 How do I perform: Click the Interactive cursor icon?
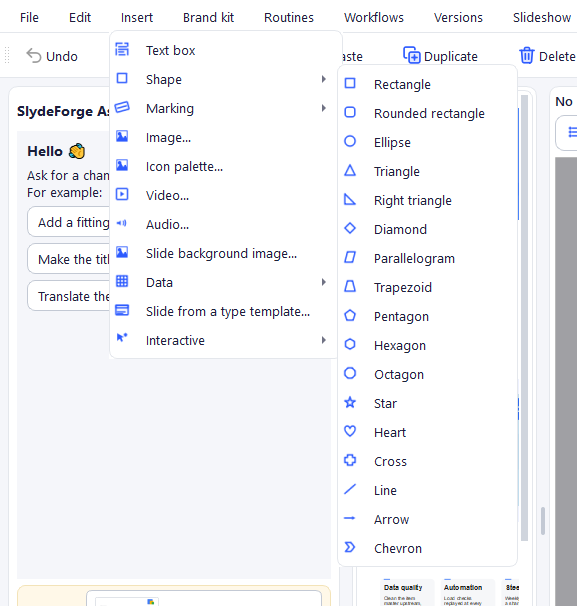coord(122,337)
